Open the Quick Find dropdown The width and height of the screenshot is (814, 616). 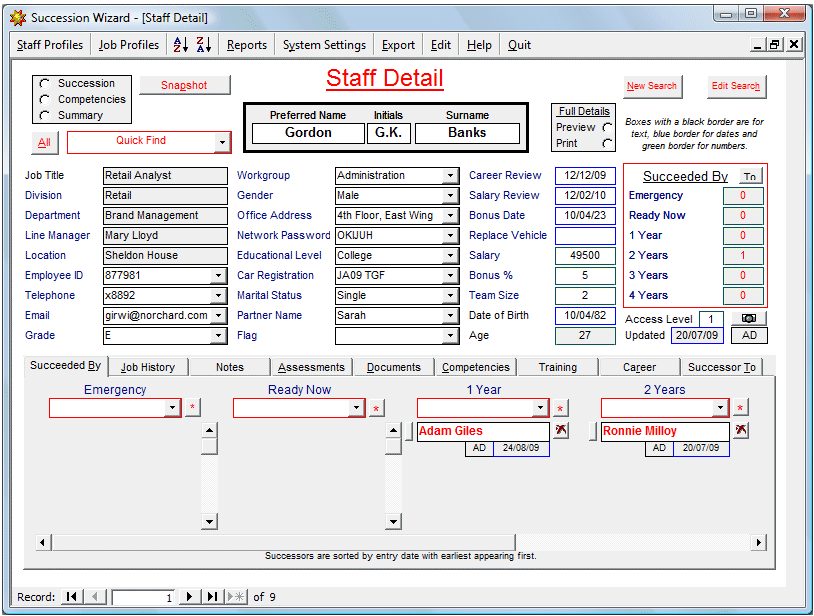tap(221, 143)
